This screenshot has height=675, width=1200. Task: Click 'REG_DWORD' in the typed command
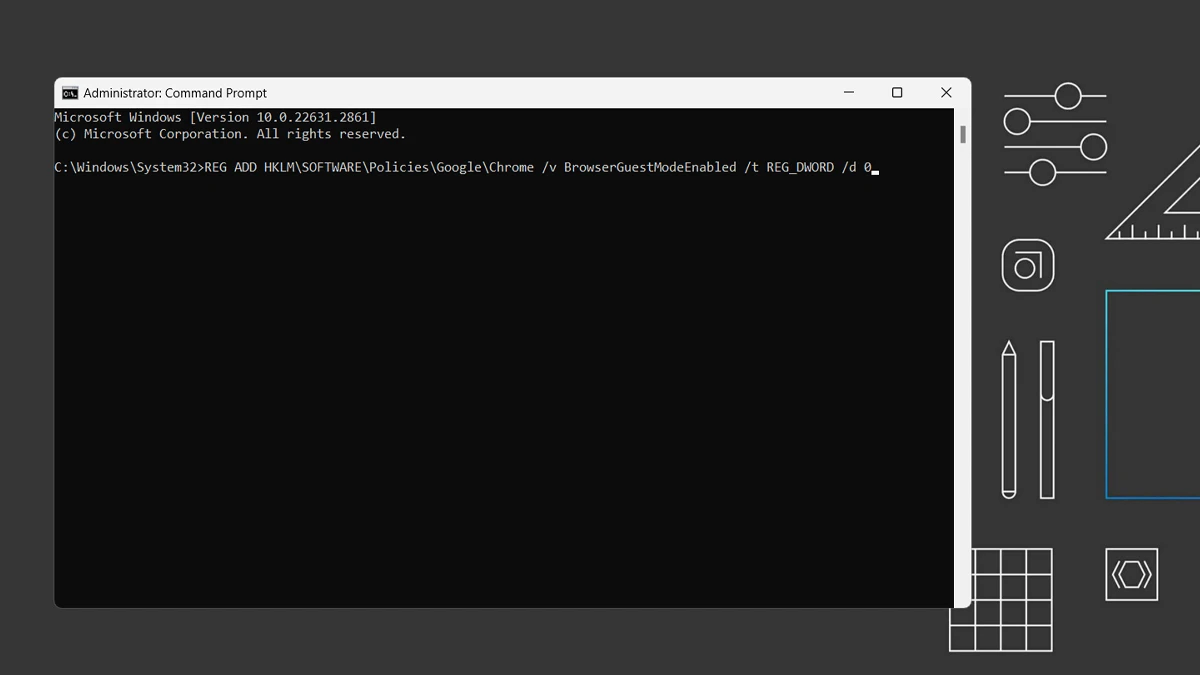(800, 167)
